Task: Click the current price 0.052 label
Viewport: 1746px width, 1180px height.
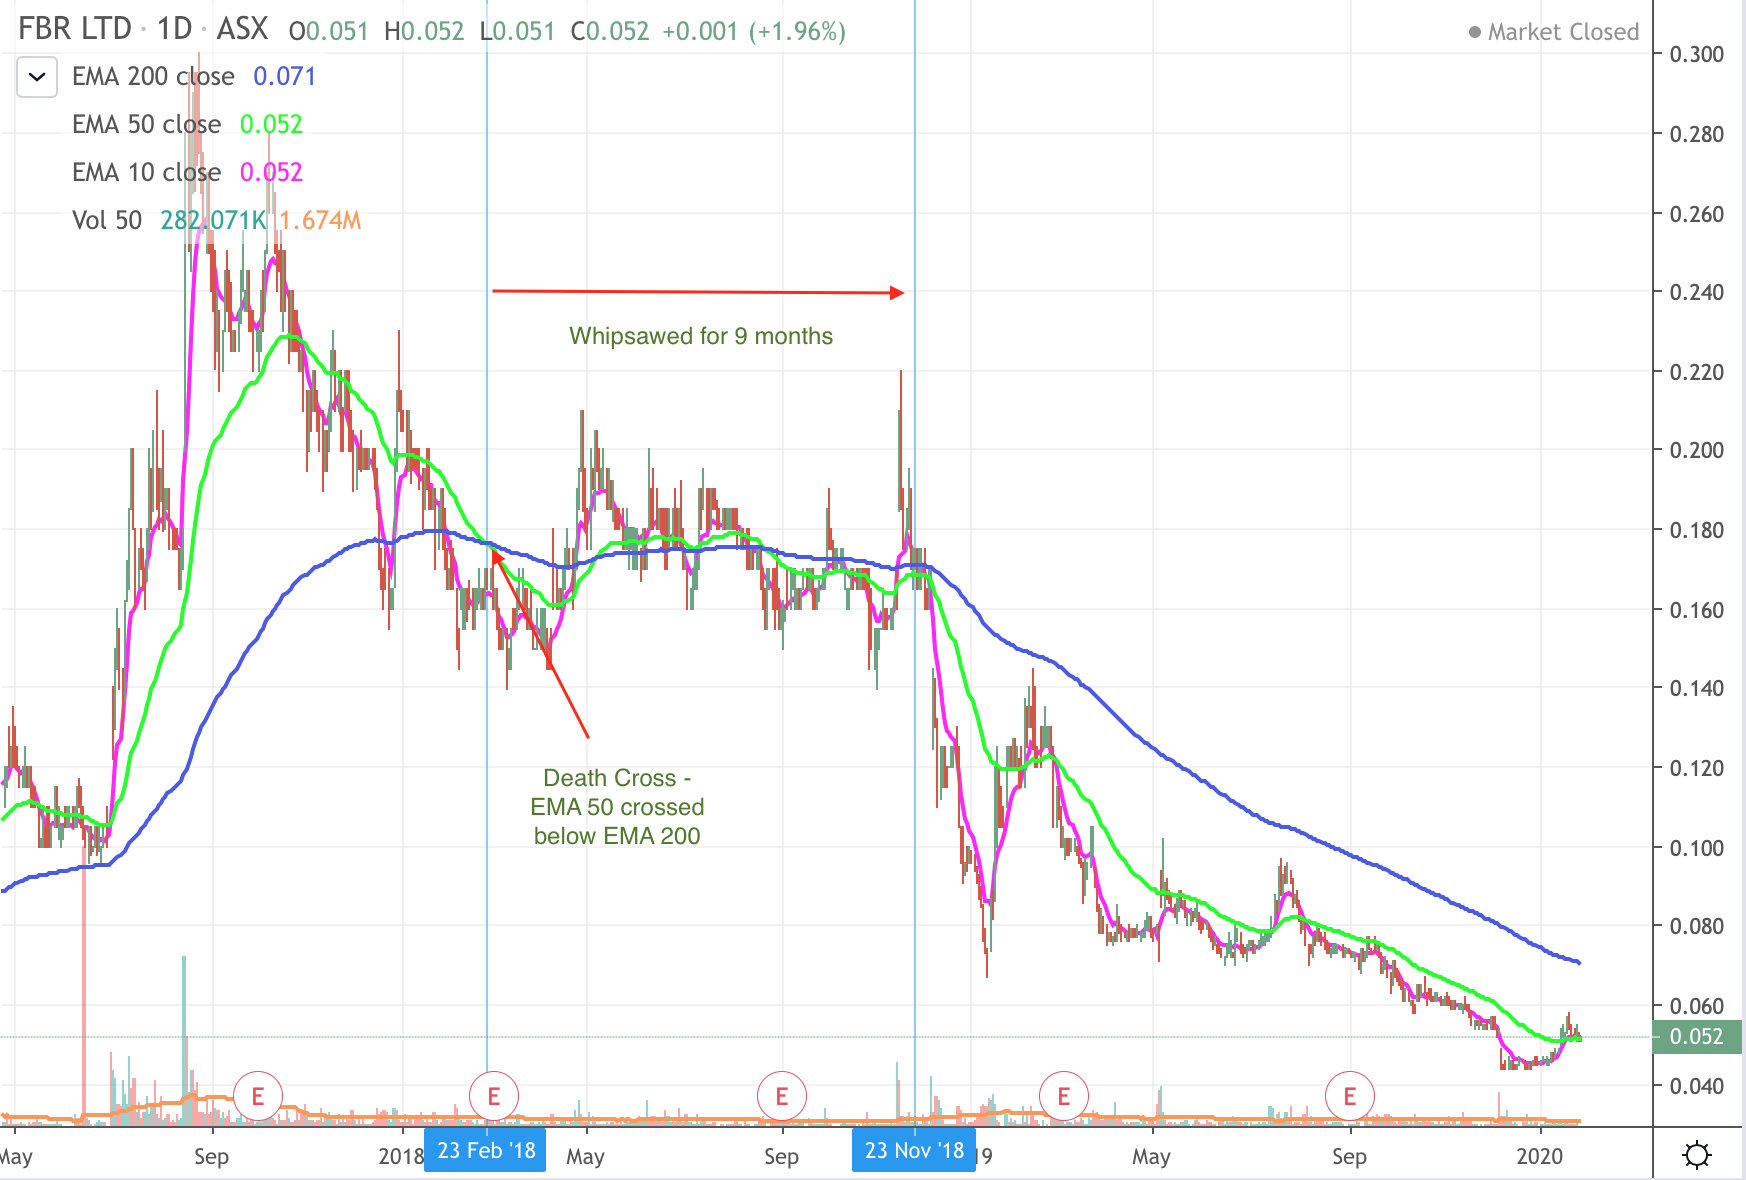Action: [1697, 1036]
